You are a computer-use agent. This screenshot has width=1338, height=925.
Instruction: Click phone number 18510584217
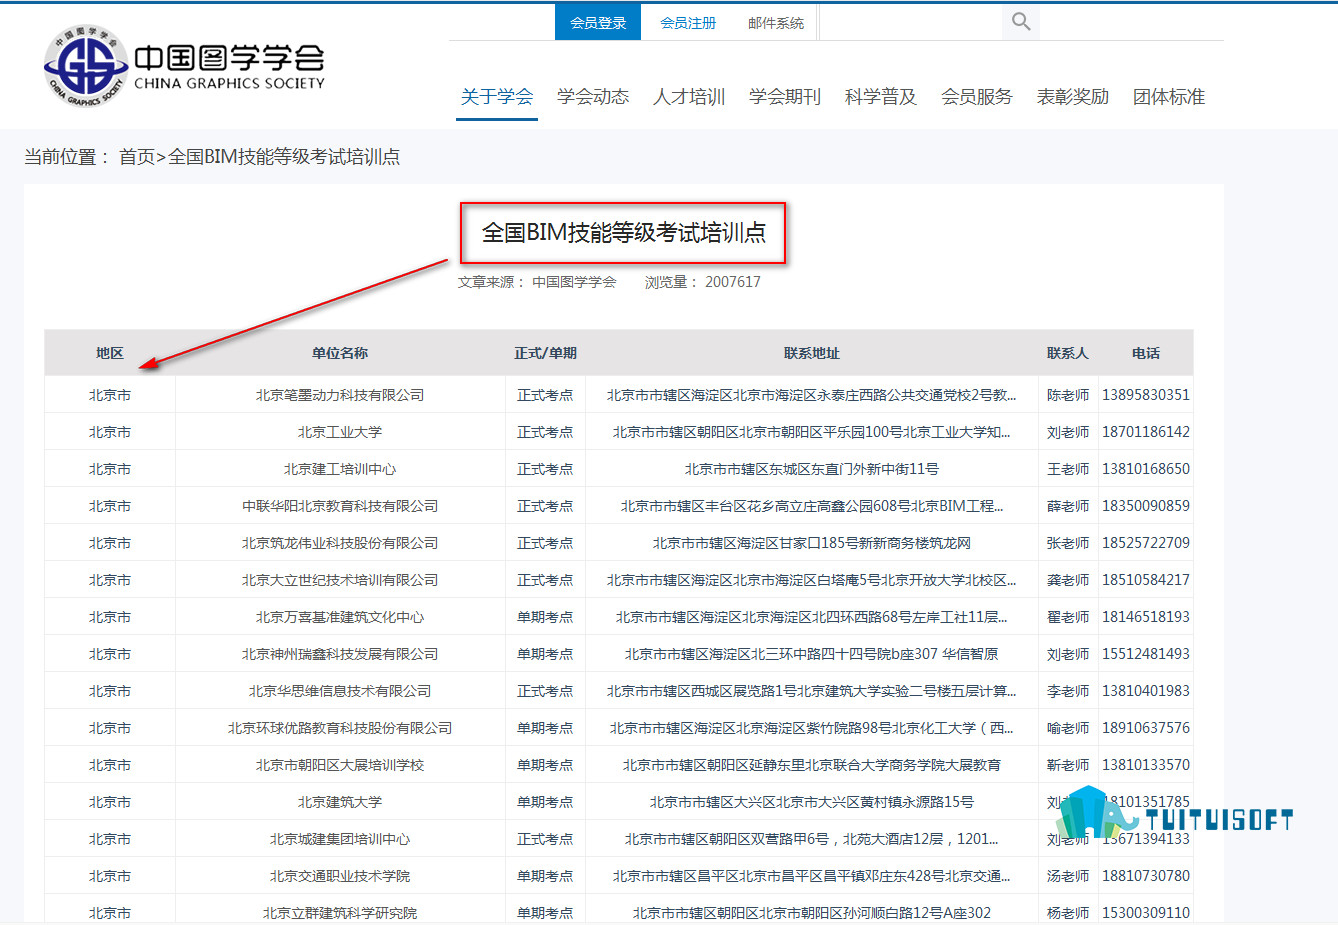tap(1146, 580)
